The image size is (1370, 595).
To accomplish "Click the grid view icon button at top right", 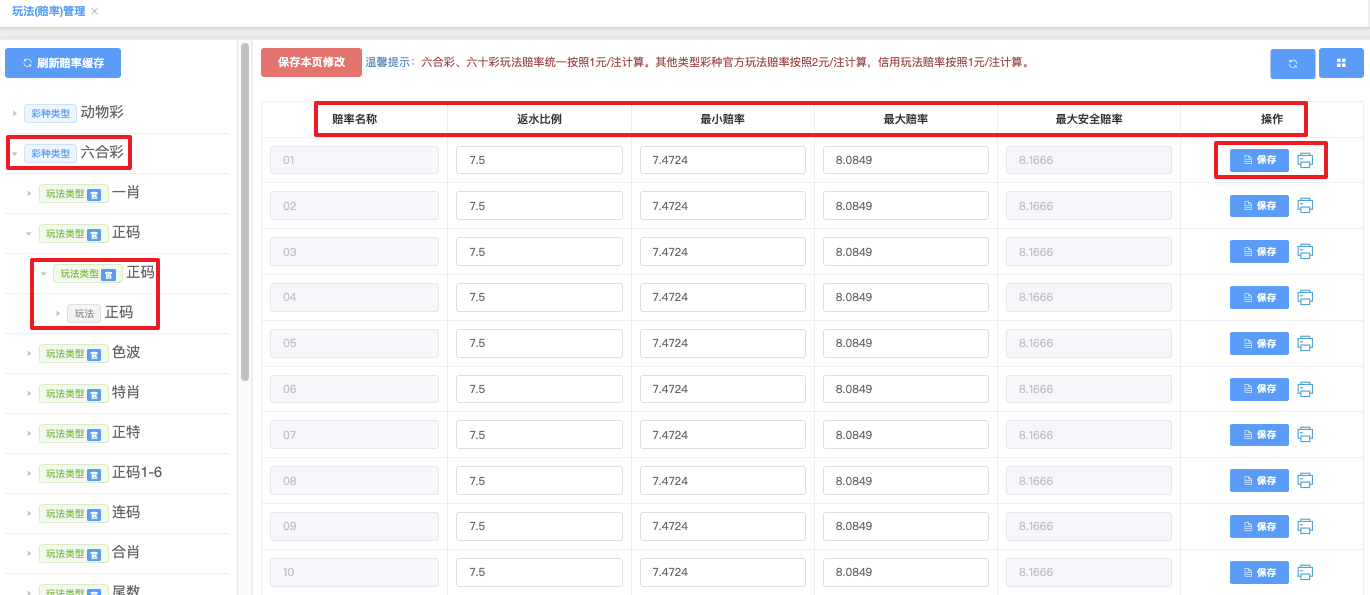I will tap(1341, 63).
